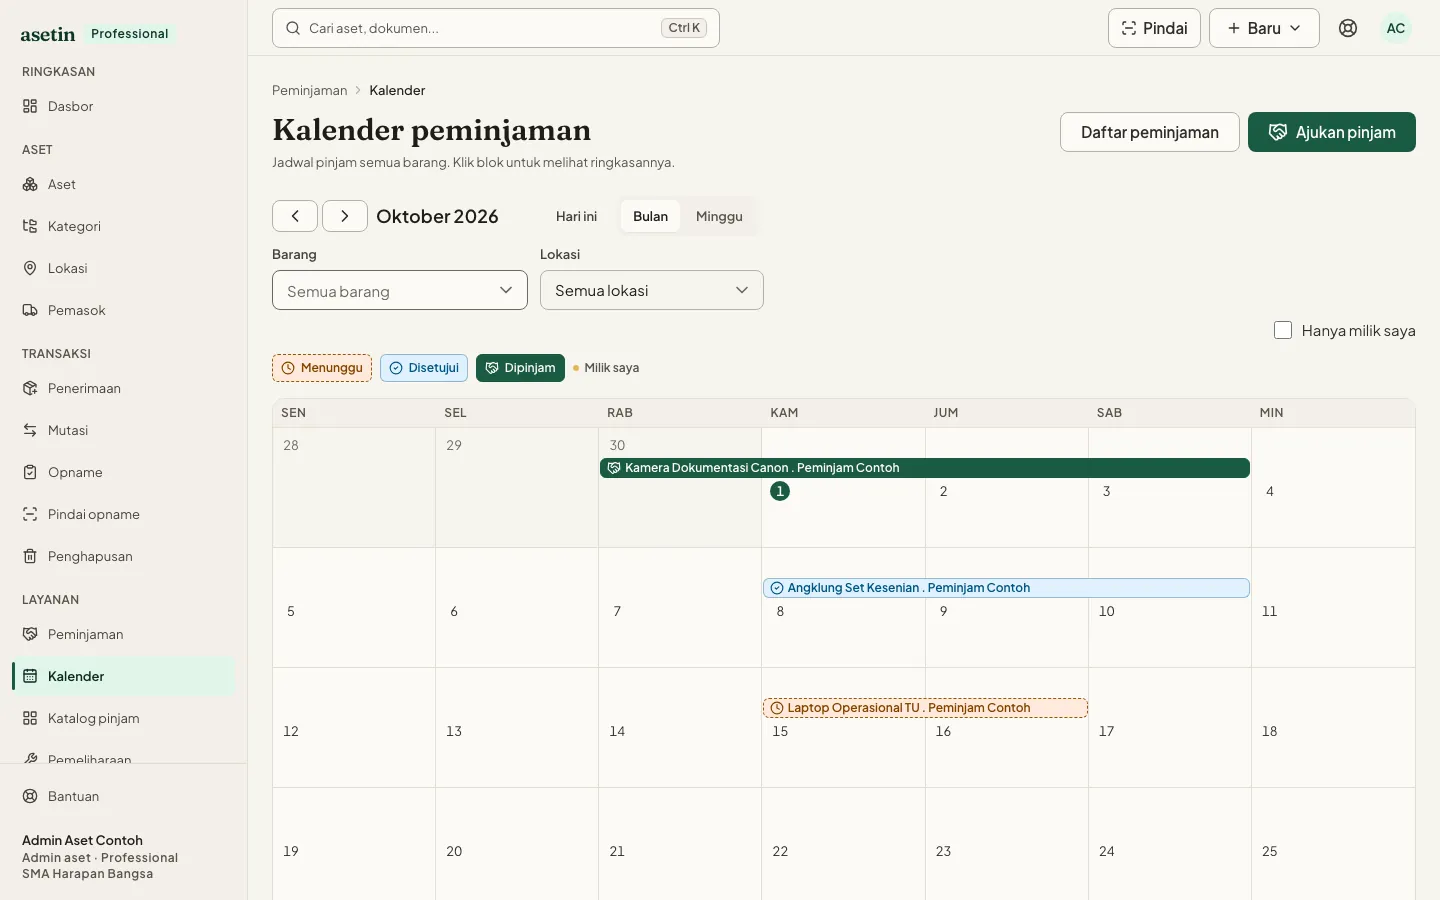Expand the Baru dropdown button

tap(1264, 28)
